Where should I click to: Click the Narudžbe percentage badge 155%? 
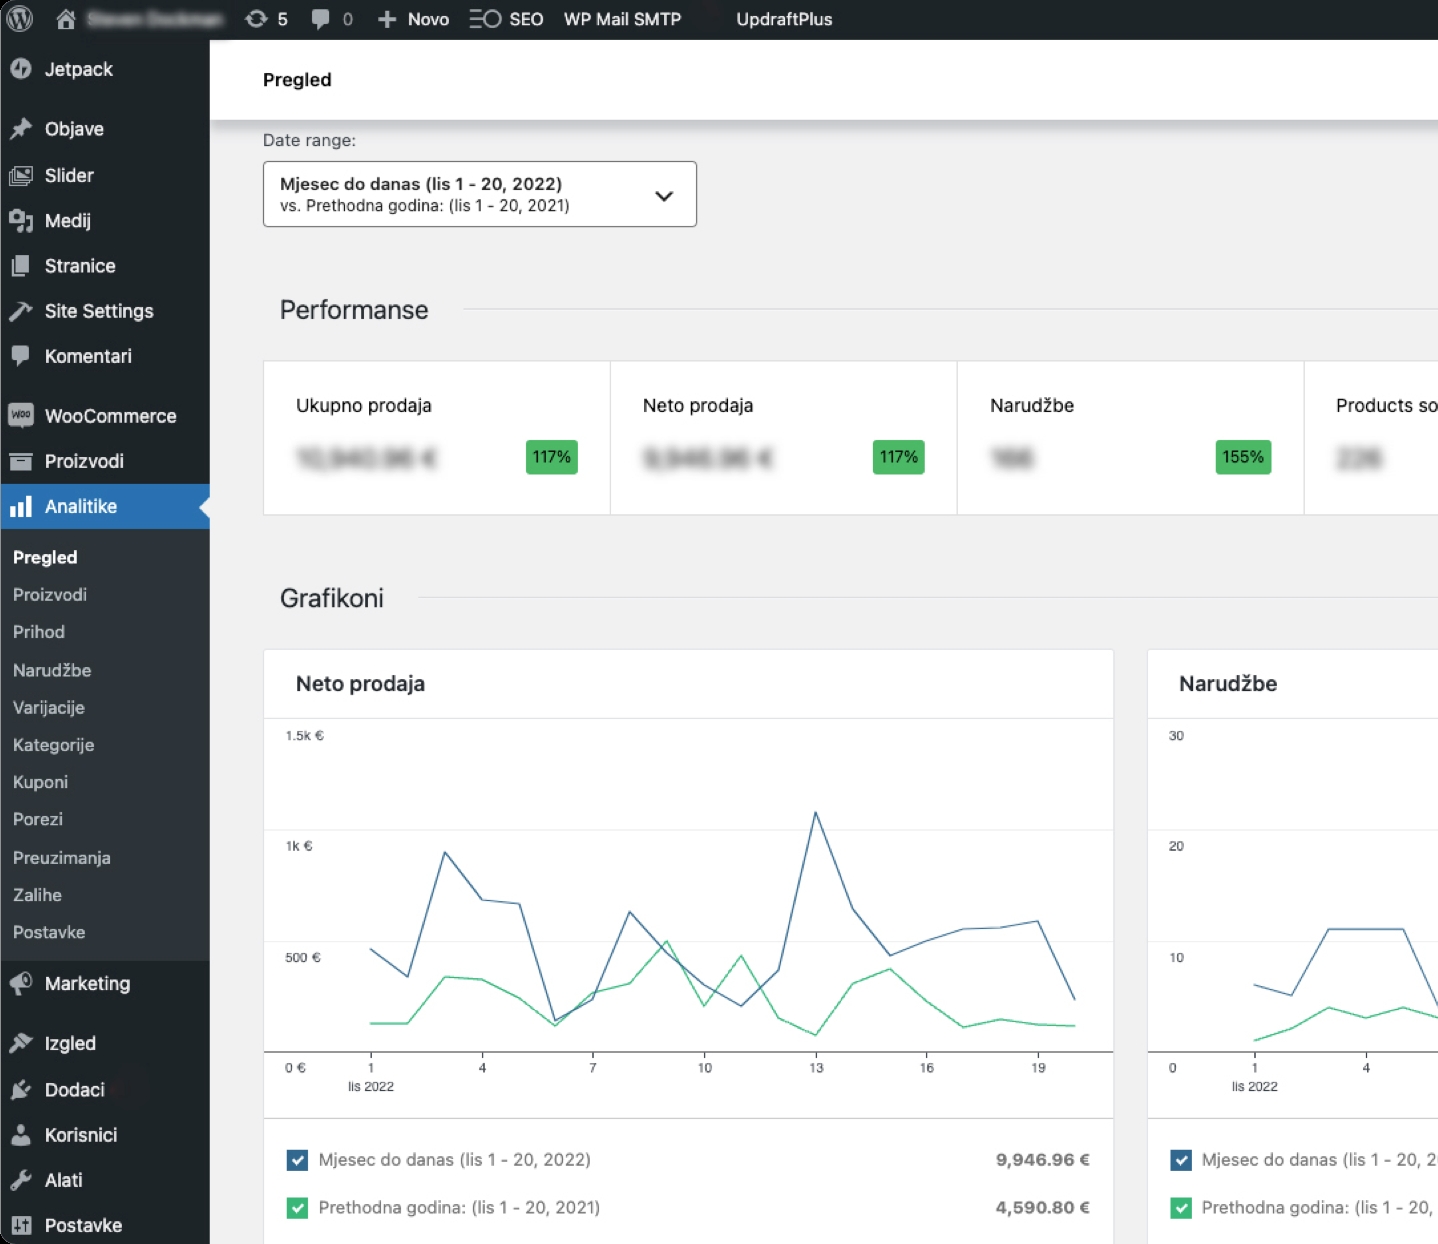(1242, 457)
